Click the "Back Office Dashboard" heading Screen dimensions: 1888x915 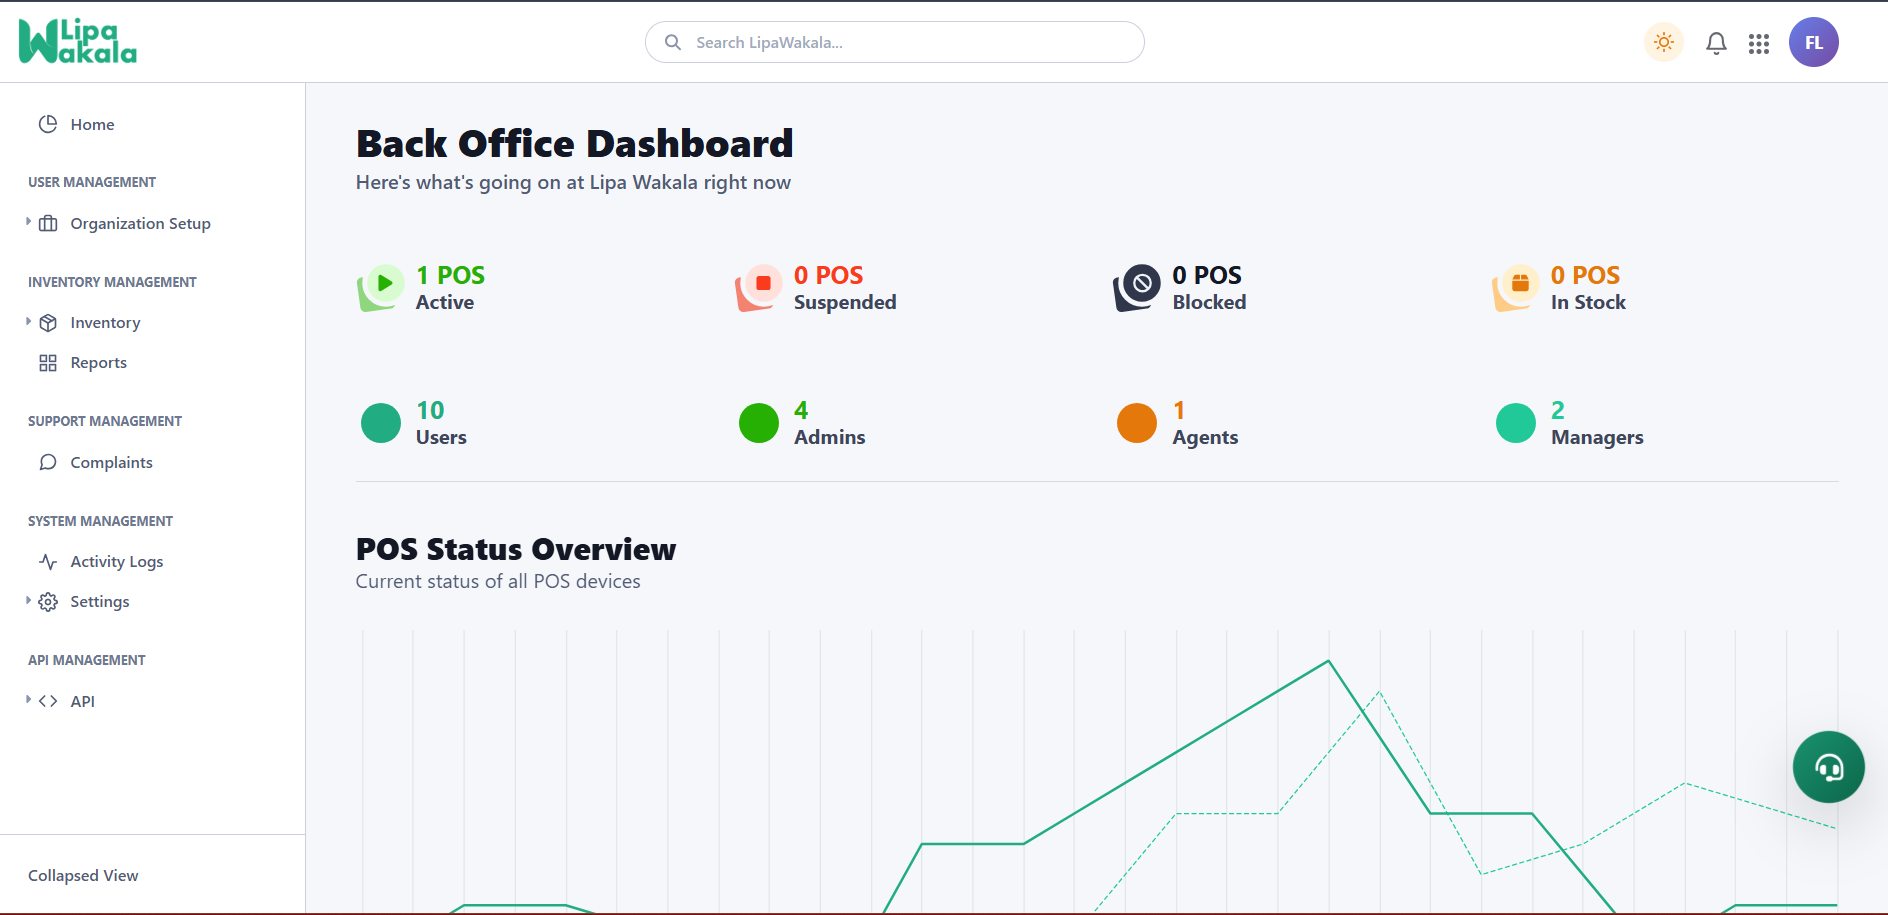575,144
